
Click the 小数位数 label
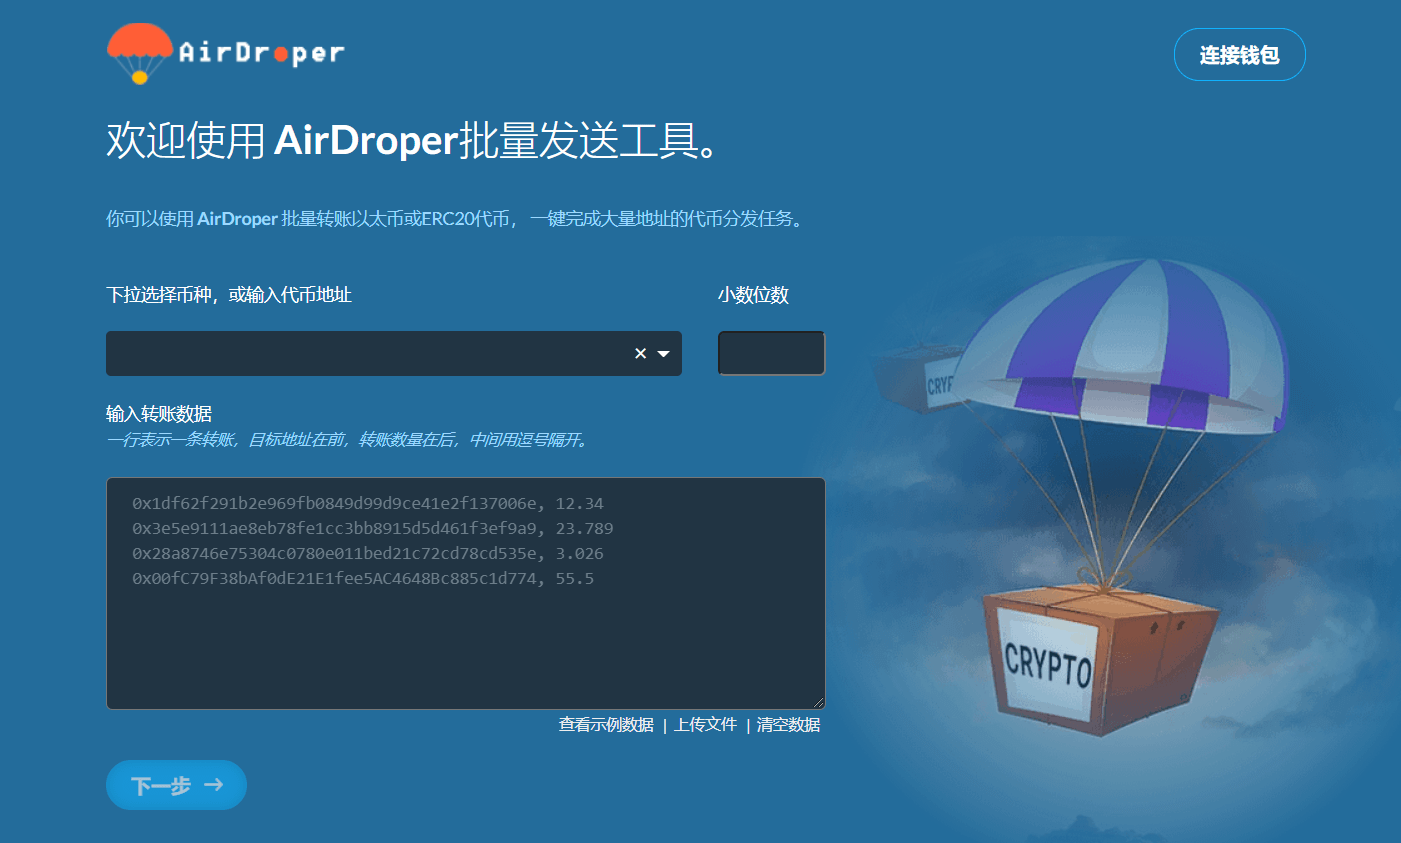pyautogui.click(x=753, y=294)
